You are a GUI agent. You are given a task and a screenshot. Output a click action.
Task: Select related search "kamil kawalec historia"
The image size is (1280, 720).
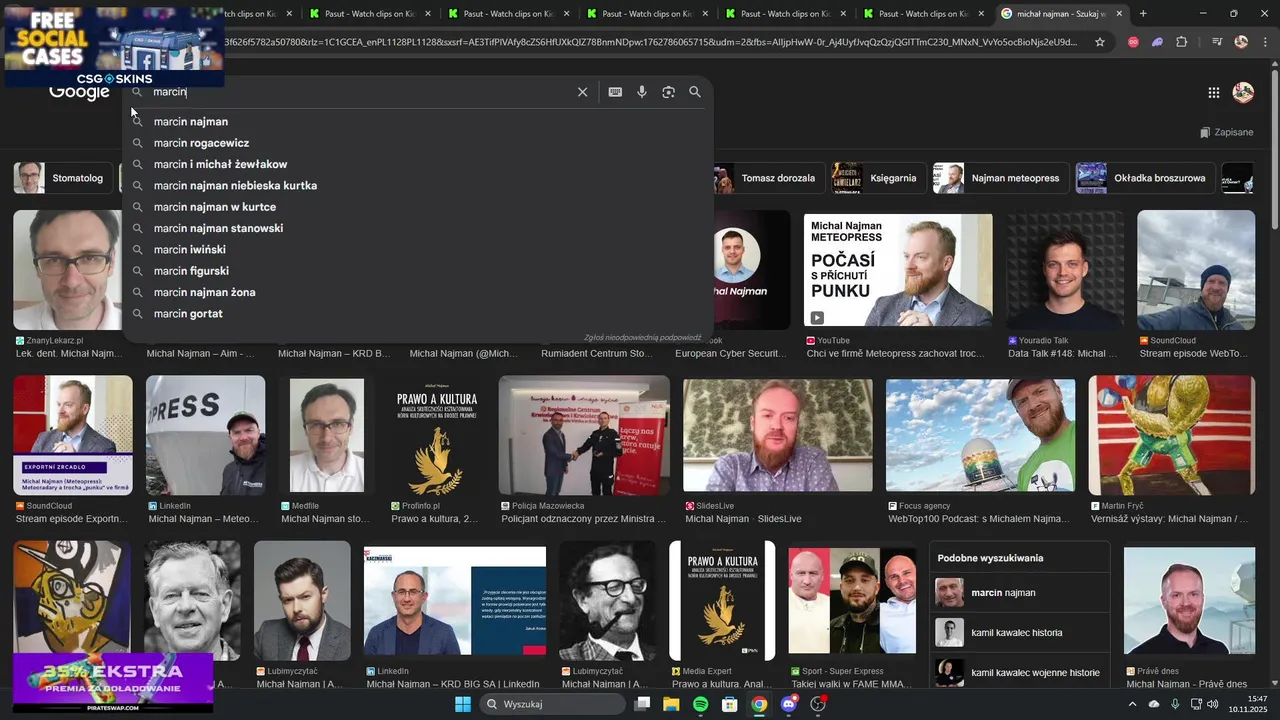click(x=1020, y=633)
